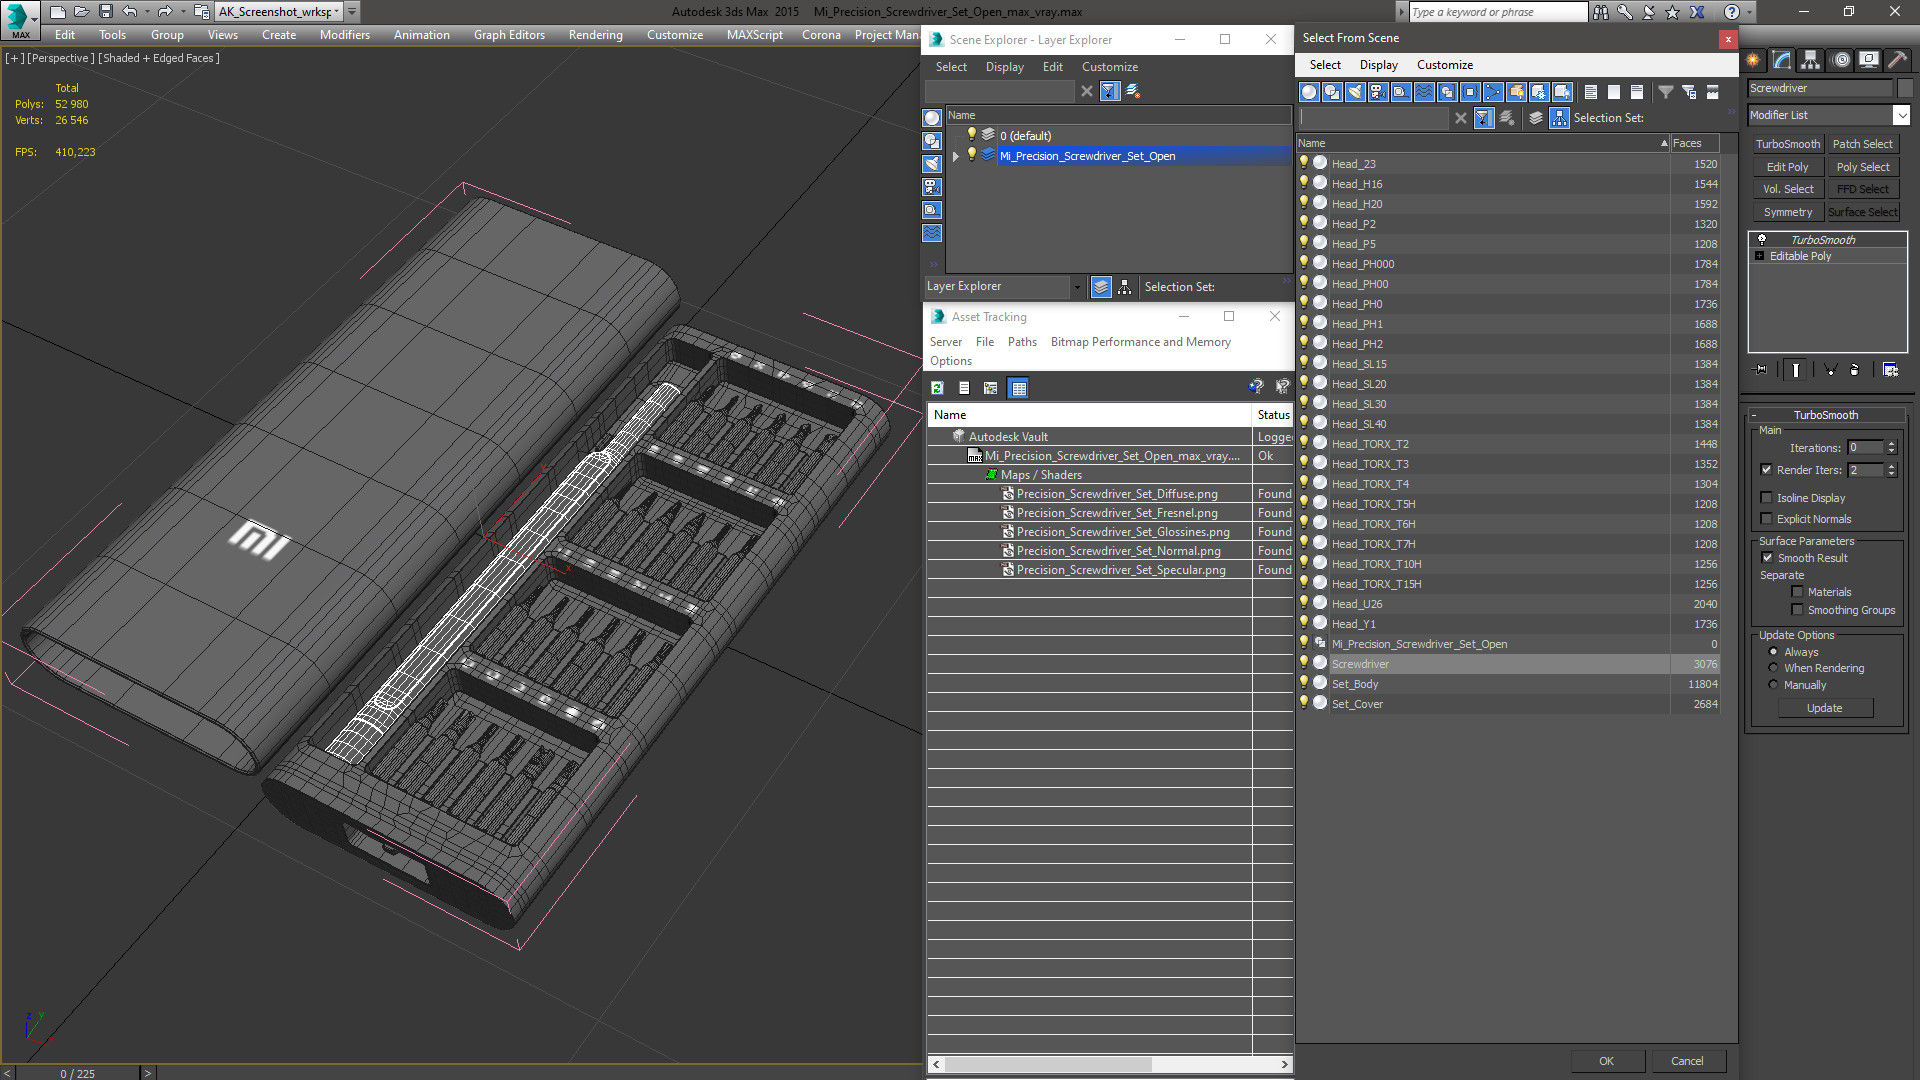1920x1080 pixels.
Task: Open the Utilities hammer panel tab
Action: pos(1897,60)
